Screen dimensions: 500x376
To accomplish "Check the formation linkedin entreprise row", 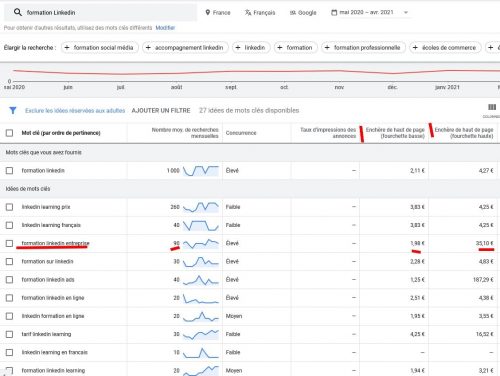I will pyautogui.click(x=9, y=243).
